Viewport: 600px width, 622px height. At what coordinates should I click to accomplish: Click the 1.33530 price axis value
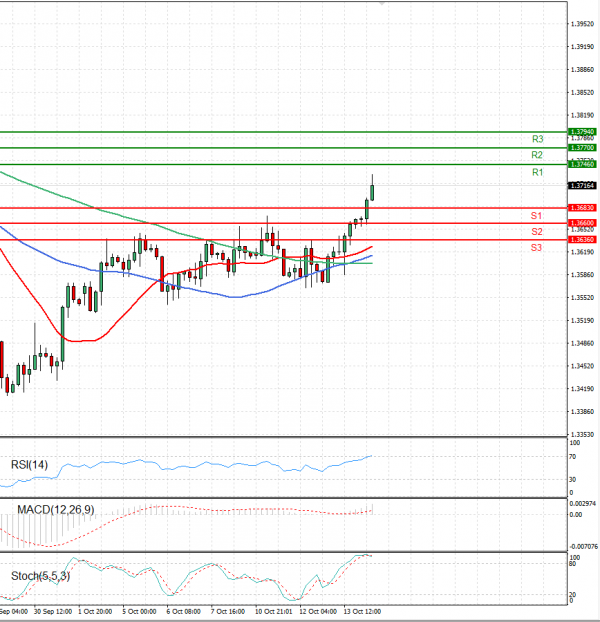(x=582, y=434)
